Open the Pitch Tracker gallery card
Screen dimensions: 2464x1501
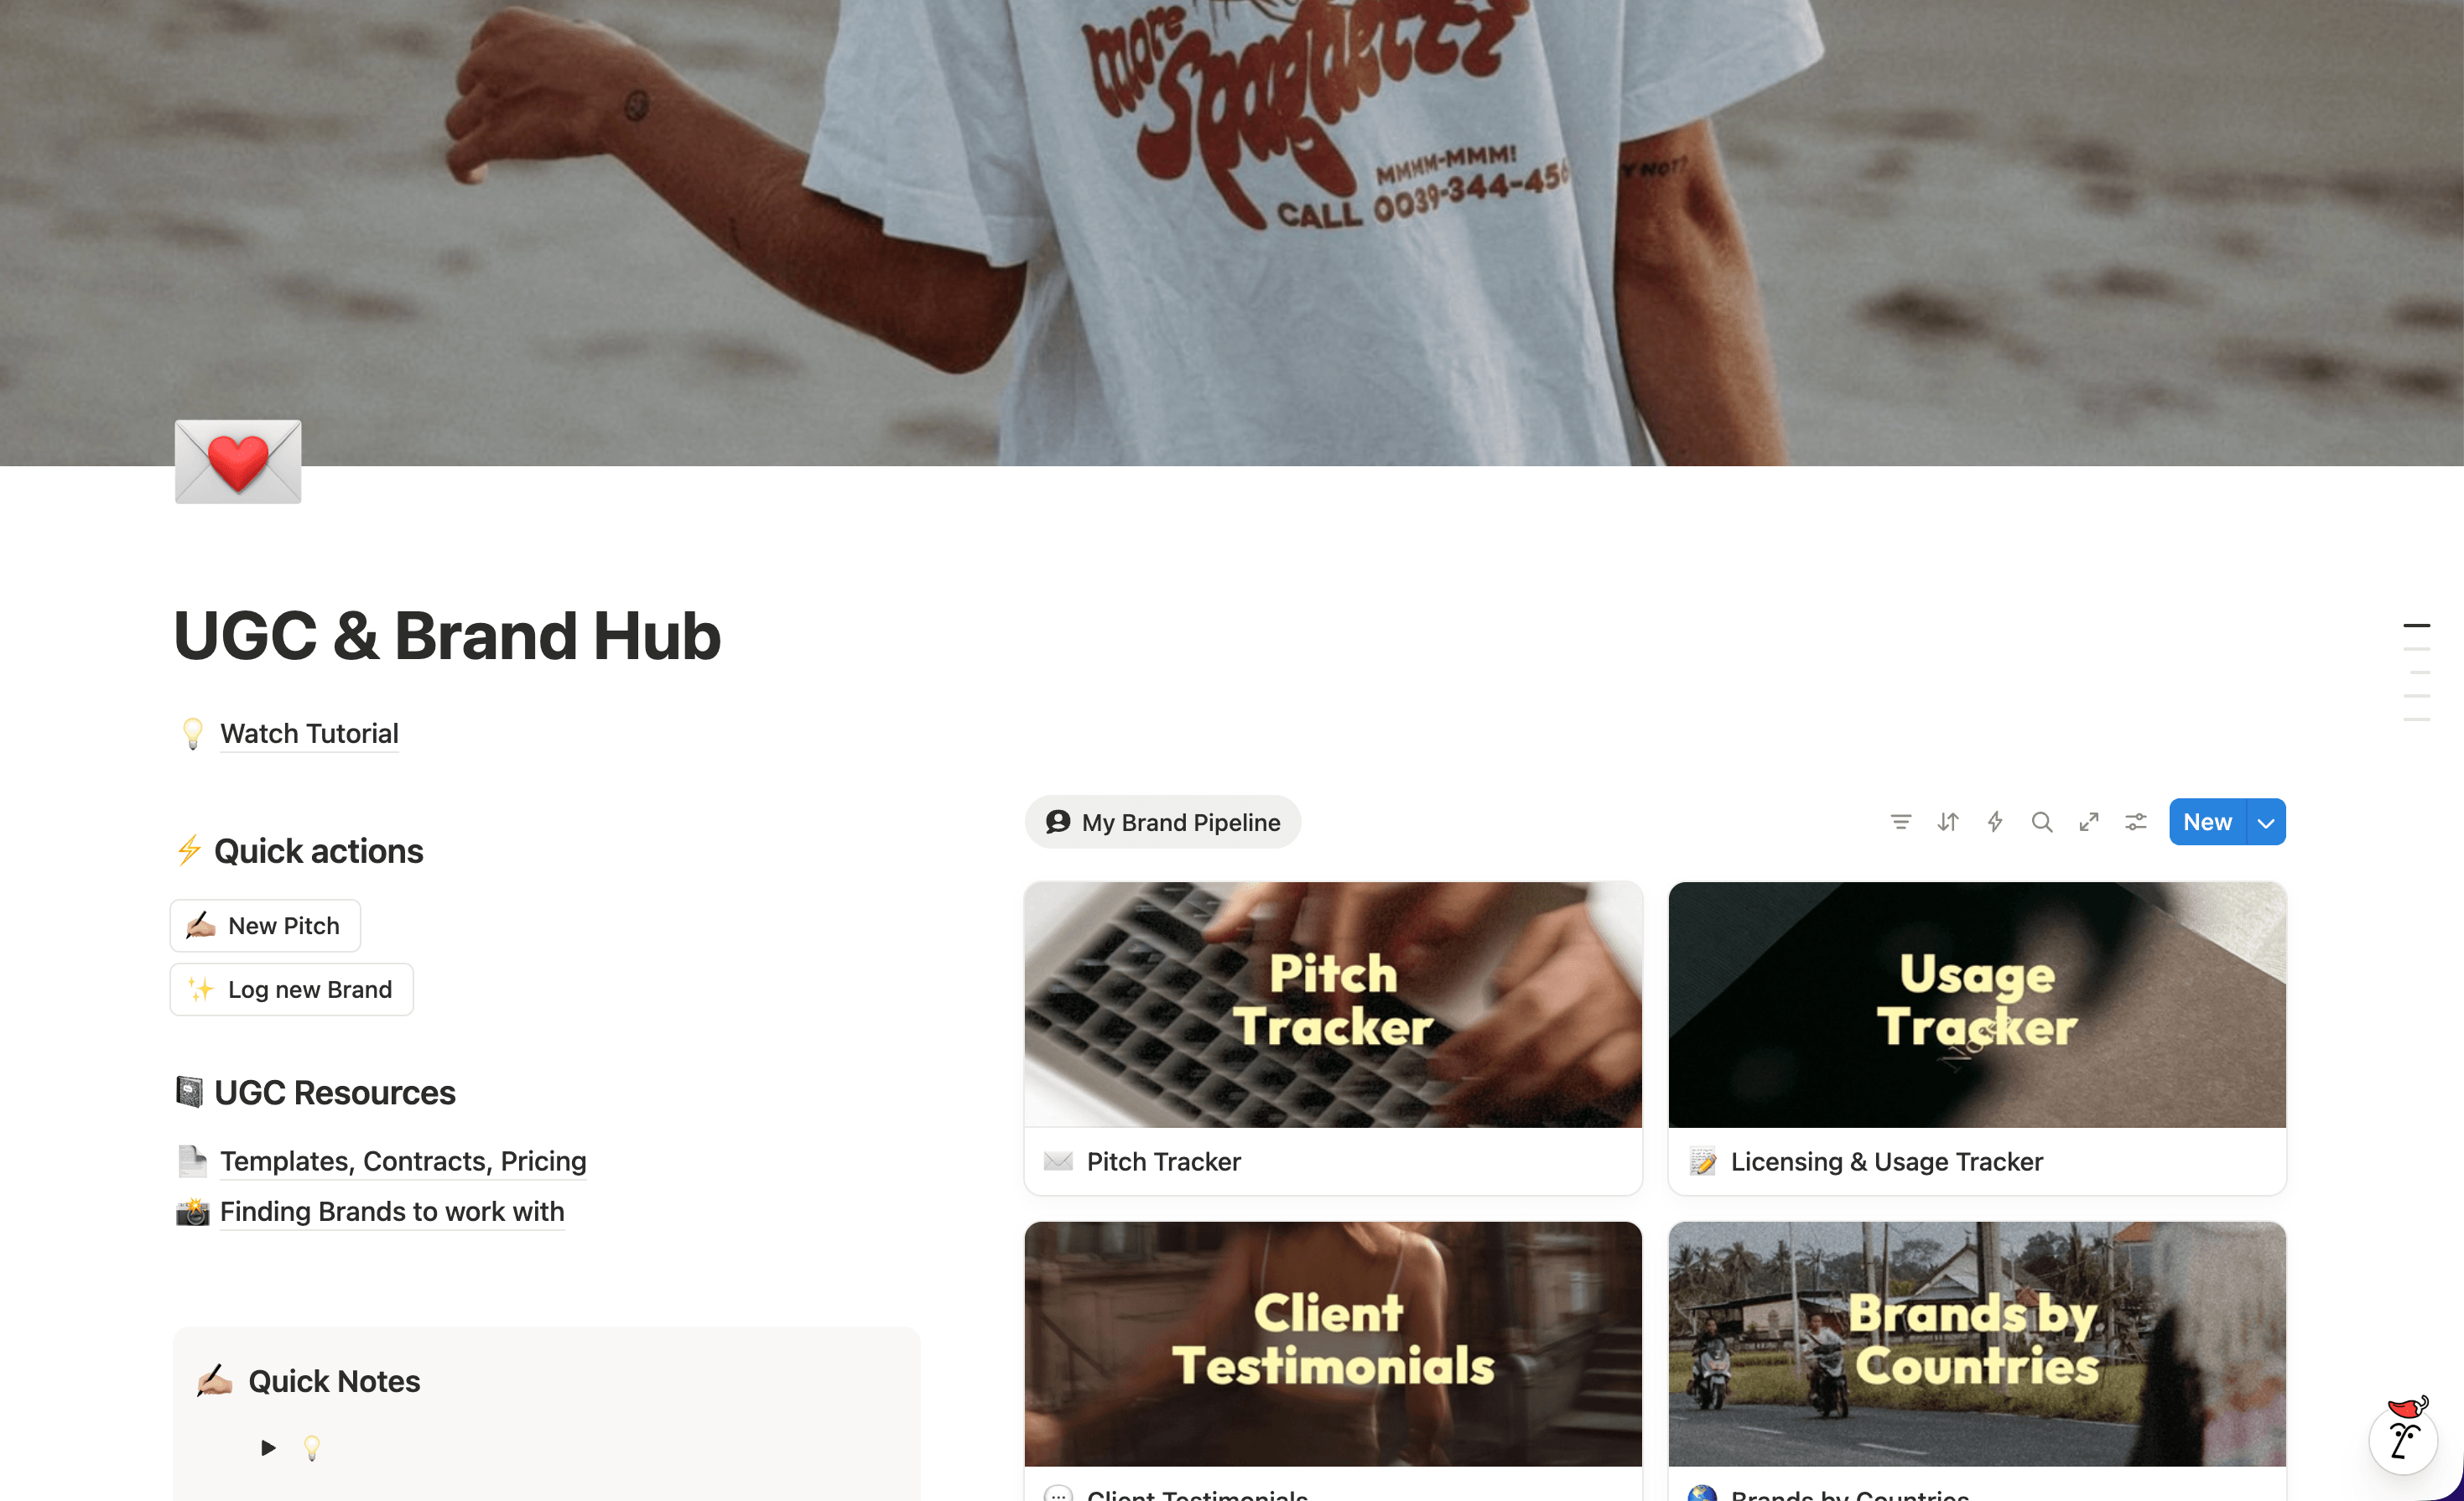(x=1333, y=1038)
